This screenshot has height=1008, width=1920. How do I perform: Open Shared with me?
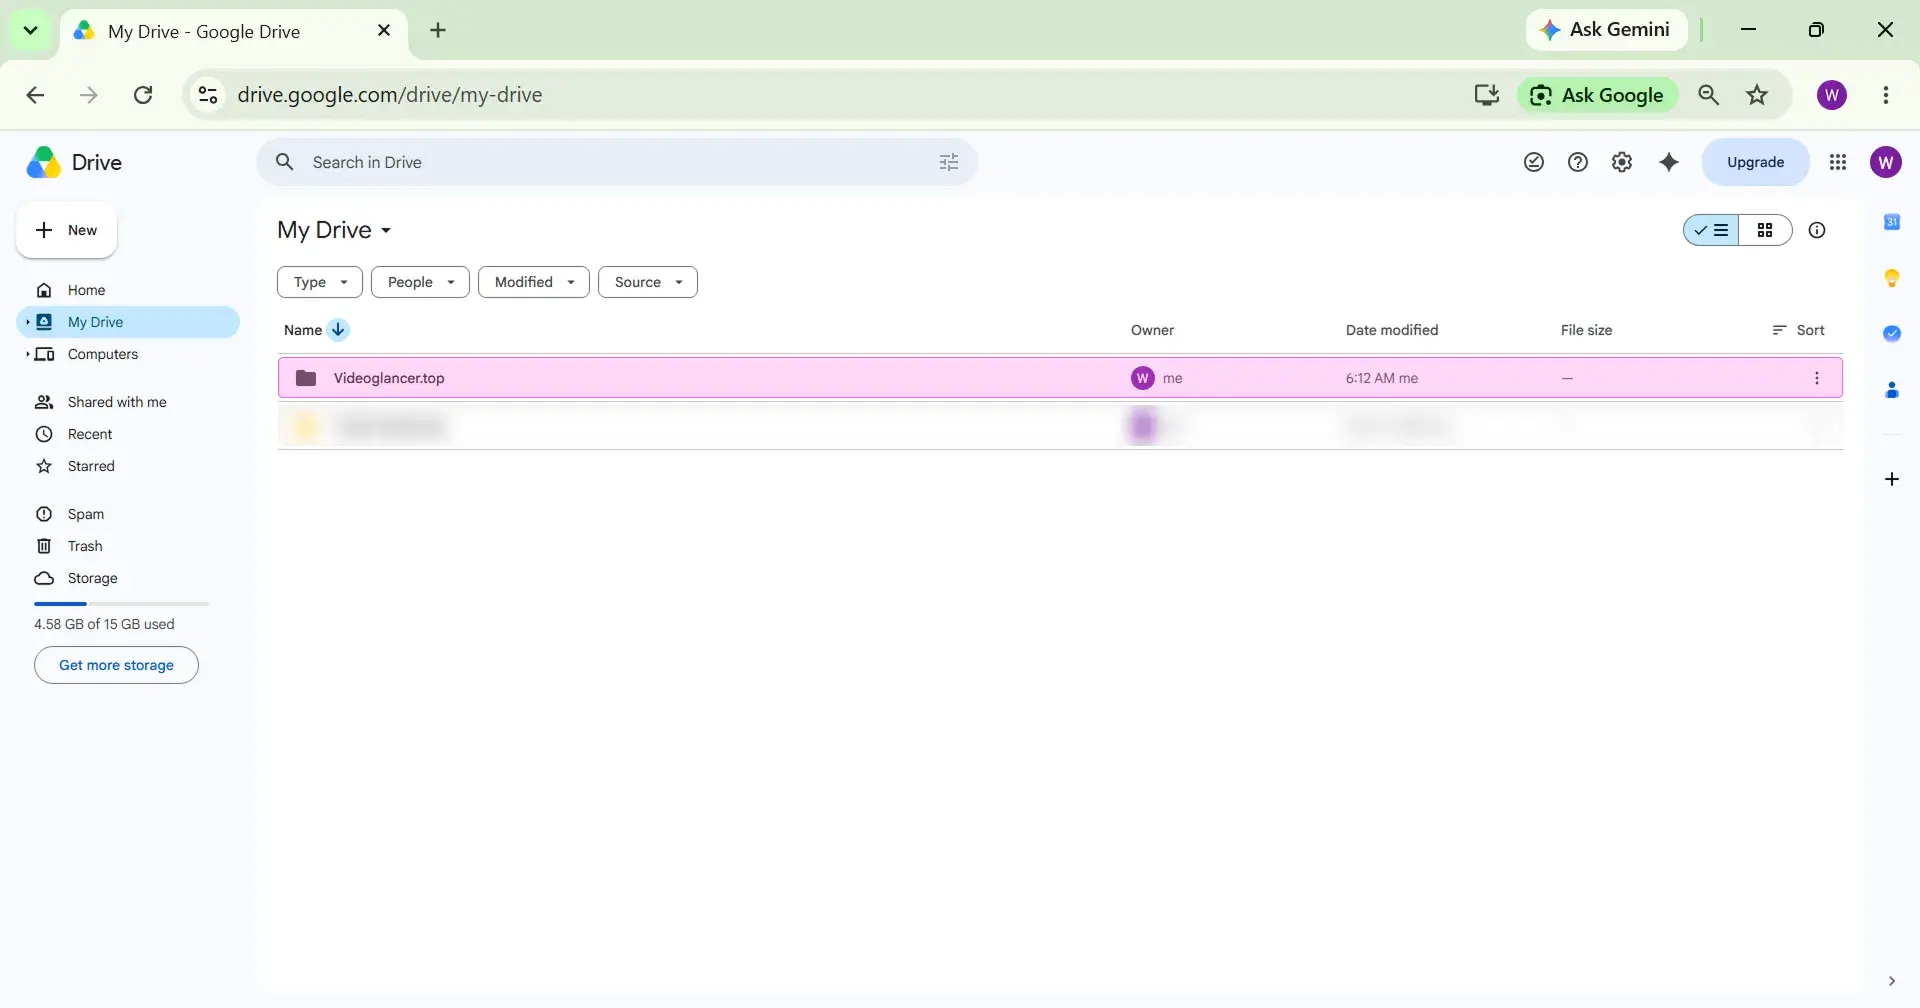click(128, 402)
